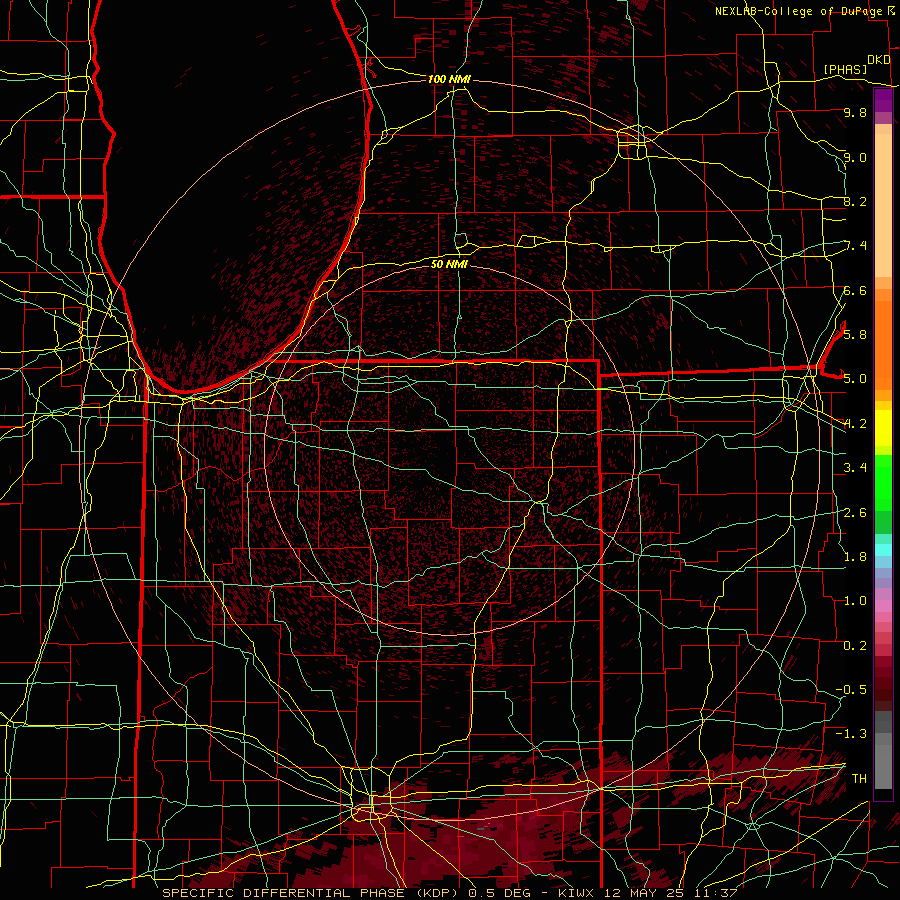Click the -1.3 legend value
900x900 pixels.
[x=851, y=734]
